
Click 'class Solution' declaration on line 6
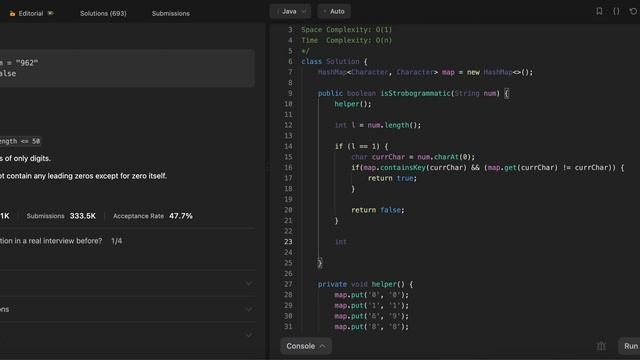(330, 61)
